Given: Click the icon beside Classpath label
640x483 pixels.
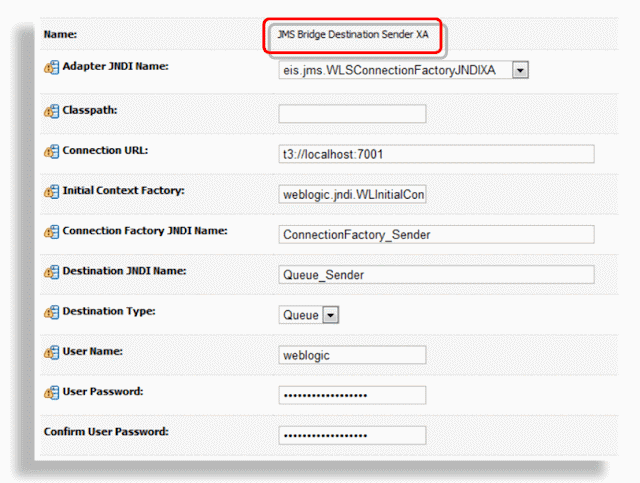Looking at the screenshot, I should tap(51, 111).
